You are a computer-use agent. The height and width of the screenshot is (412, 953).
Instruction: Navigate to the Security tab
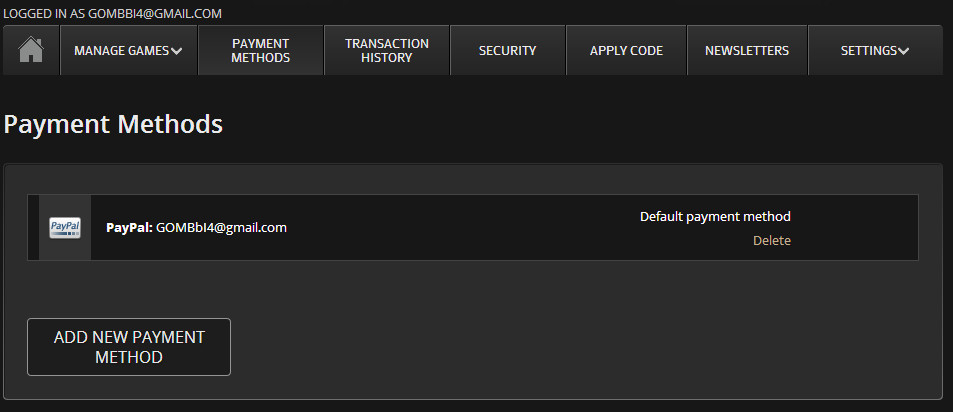(x=508, y=51)
